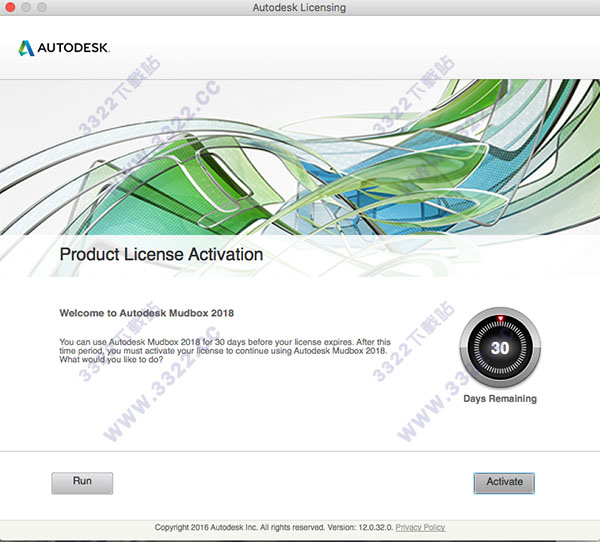Click the Run button
600x542 pixels.
pos(82,482)
